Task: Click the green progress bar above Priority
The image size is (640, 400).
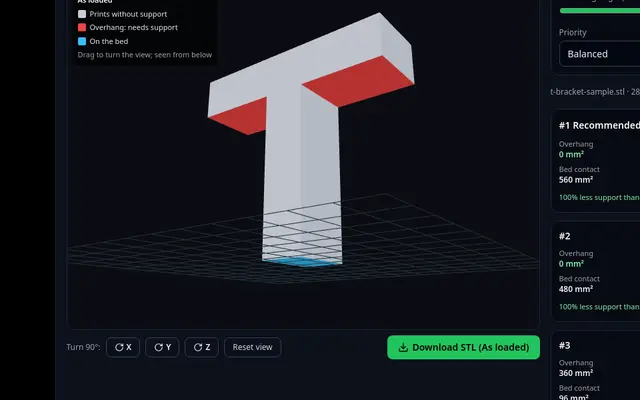Action: tap(600, 11)
